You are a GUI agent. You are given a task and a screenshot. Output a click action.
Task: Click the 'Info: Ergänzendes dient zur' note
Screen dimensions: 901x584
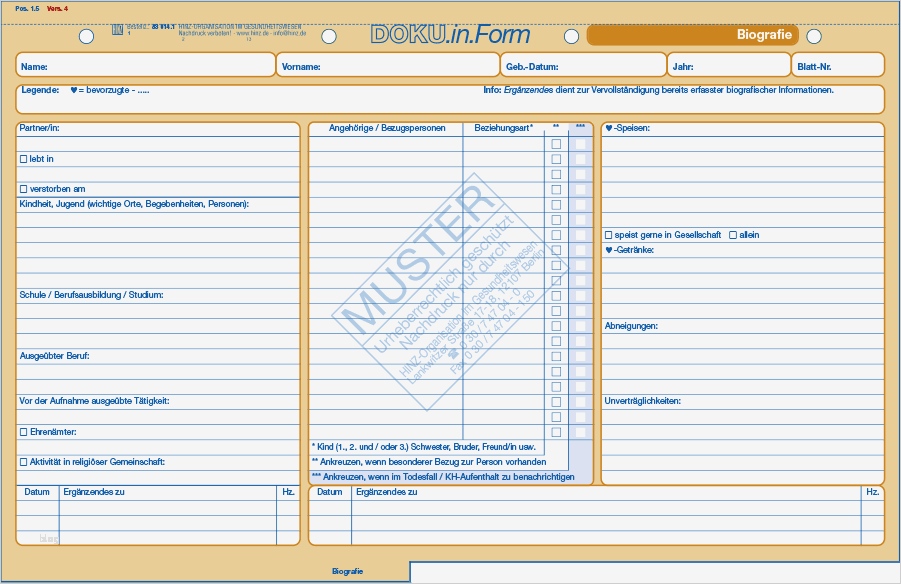[659, 90]
